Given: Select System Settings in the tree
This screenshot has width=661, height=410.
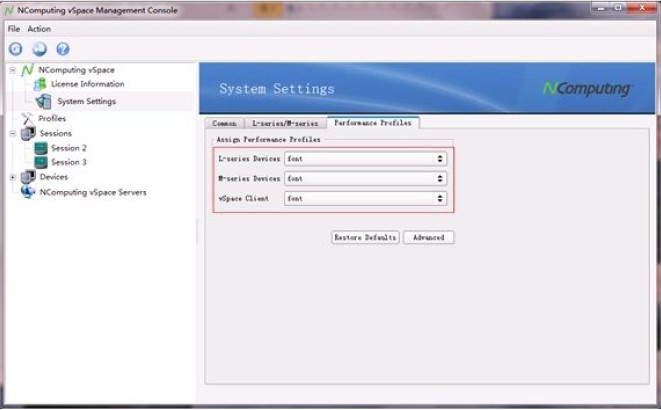Looking at the screenshot, I should pos(87,102).
